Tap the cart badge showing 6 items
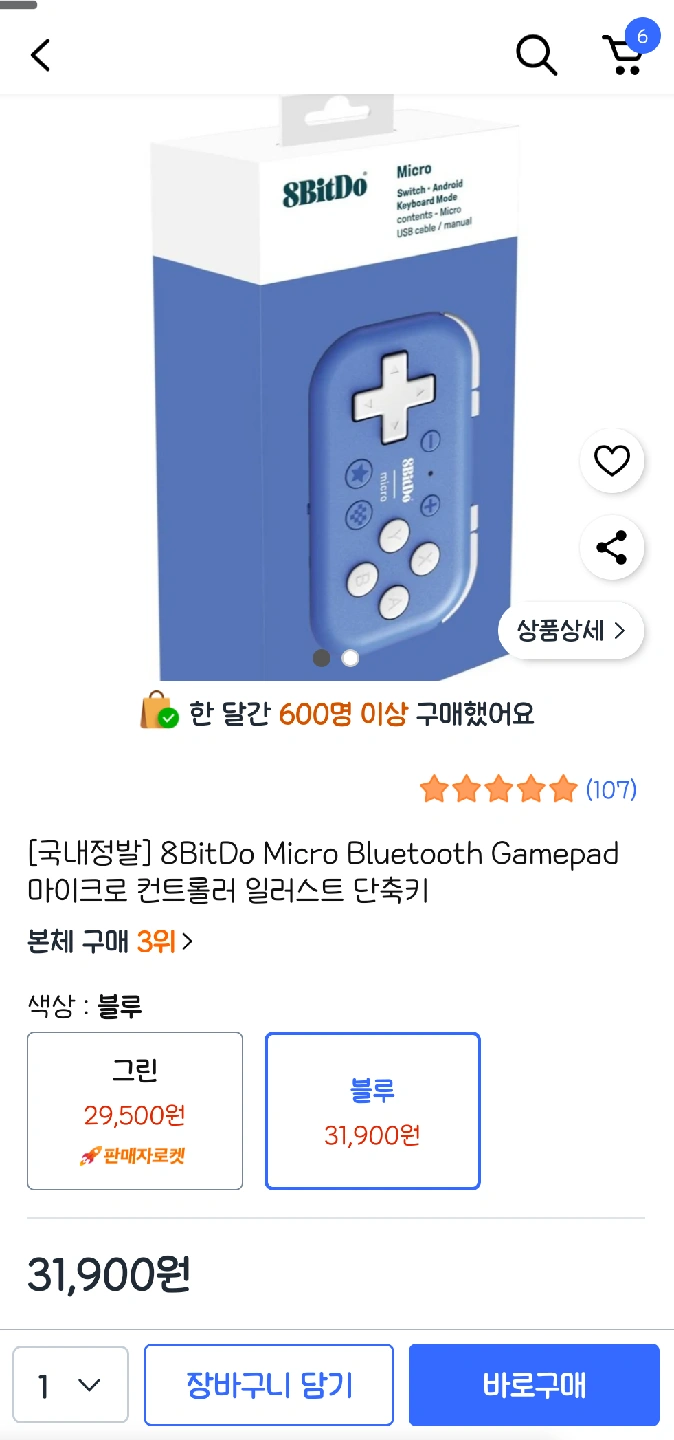Image resolution: width=674 pixels, height=1440 pixels. (642, 37)
